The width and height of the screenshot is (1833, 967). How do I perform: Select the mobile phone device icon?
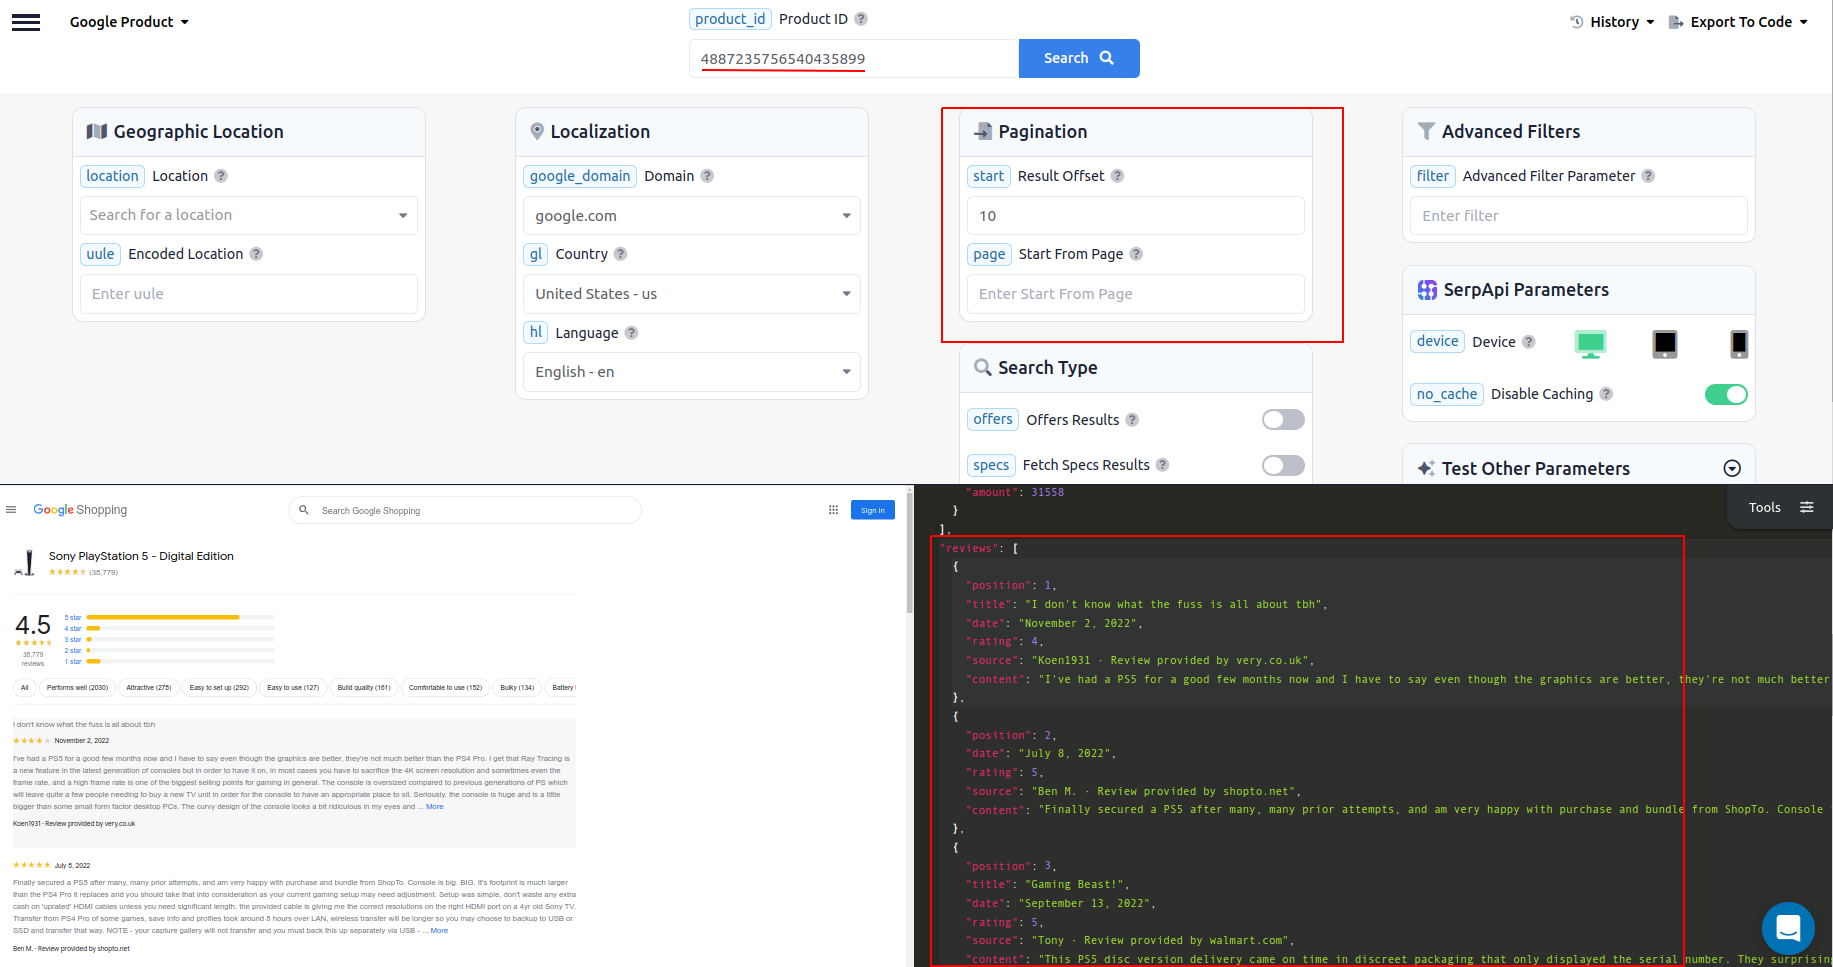pyautogui.click(x=1738, y=343)
